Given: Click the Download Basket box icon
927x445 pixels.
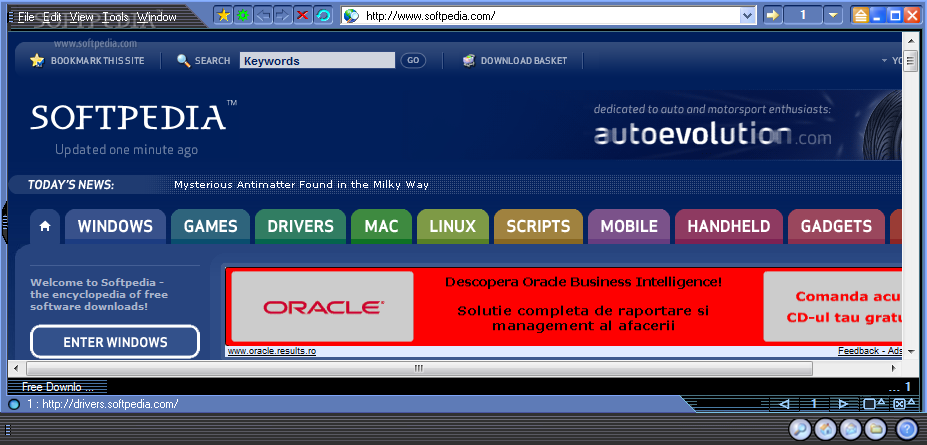Looking at the screenshot, I should click(x=469, y=60).
